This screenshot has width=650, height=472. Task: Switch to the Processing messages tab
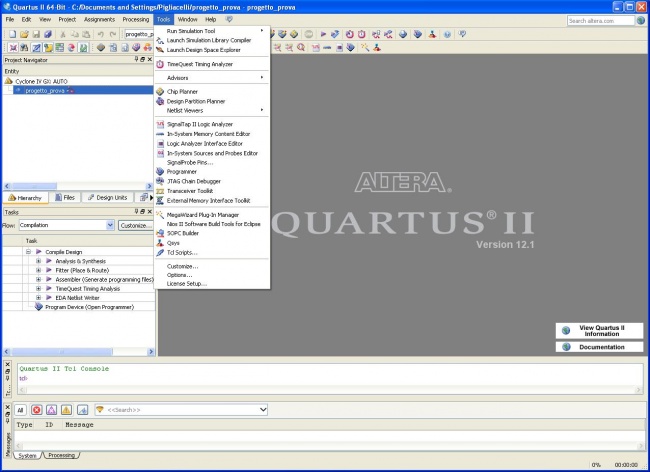(61, 455)
